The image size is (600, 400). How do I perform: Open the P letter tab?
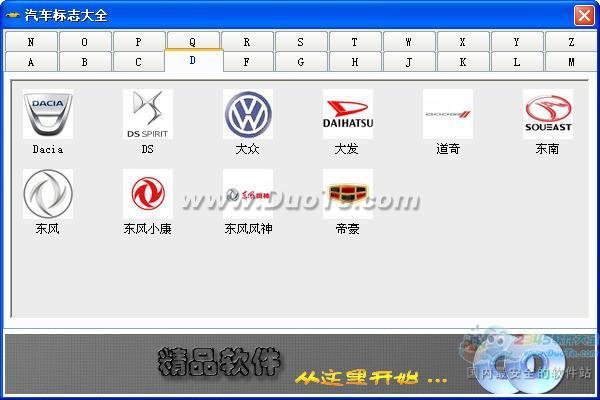click(139, 41)
